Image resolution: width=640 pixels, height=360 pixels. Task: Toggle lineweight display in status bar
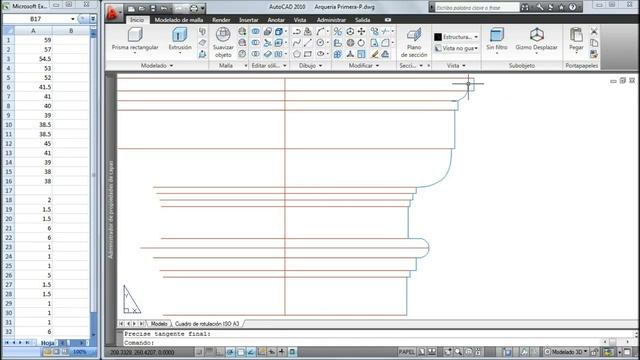coord(282,352)
